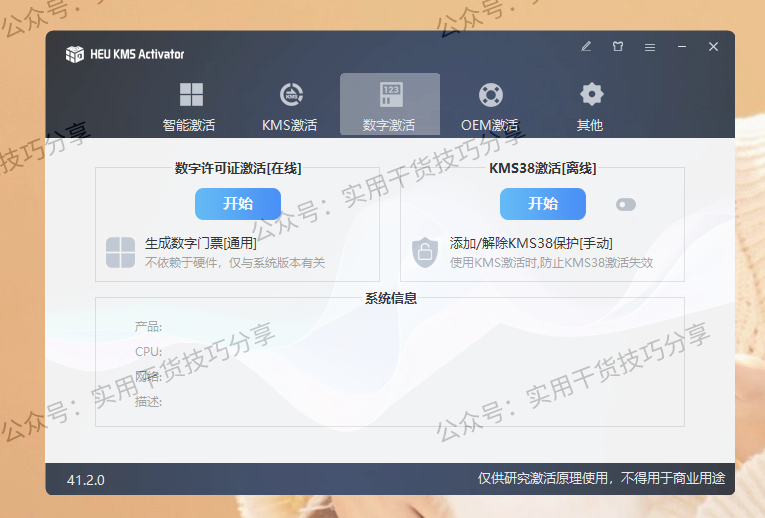
Task: Open the pencil edit icon in title bar
Action: tap(586, 46)
